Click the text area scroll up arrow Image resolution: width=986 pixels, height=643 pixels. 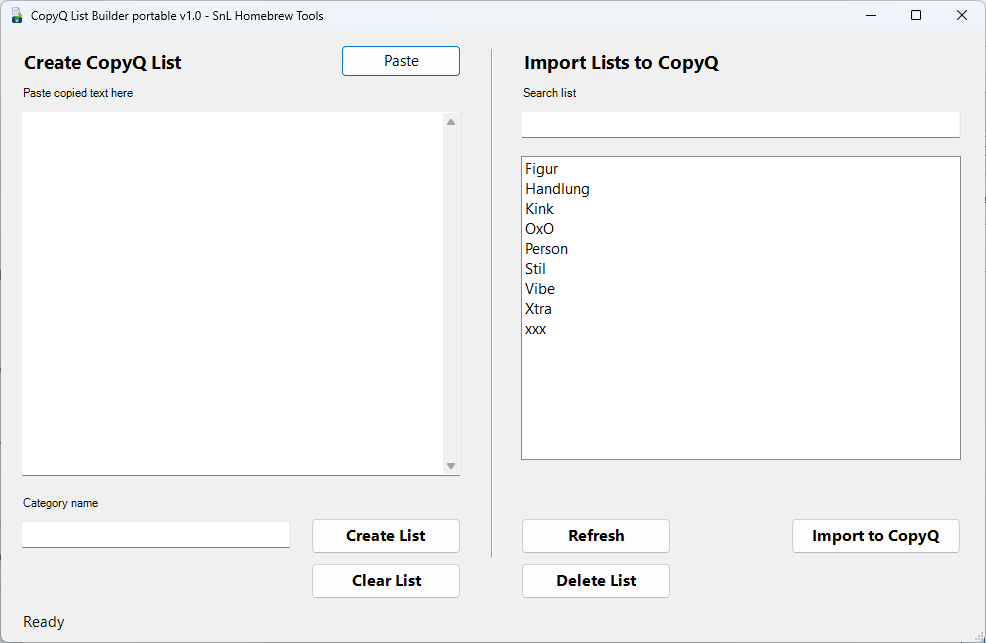(x=451, y=122)
